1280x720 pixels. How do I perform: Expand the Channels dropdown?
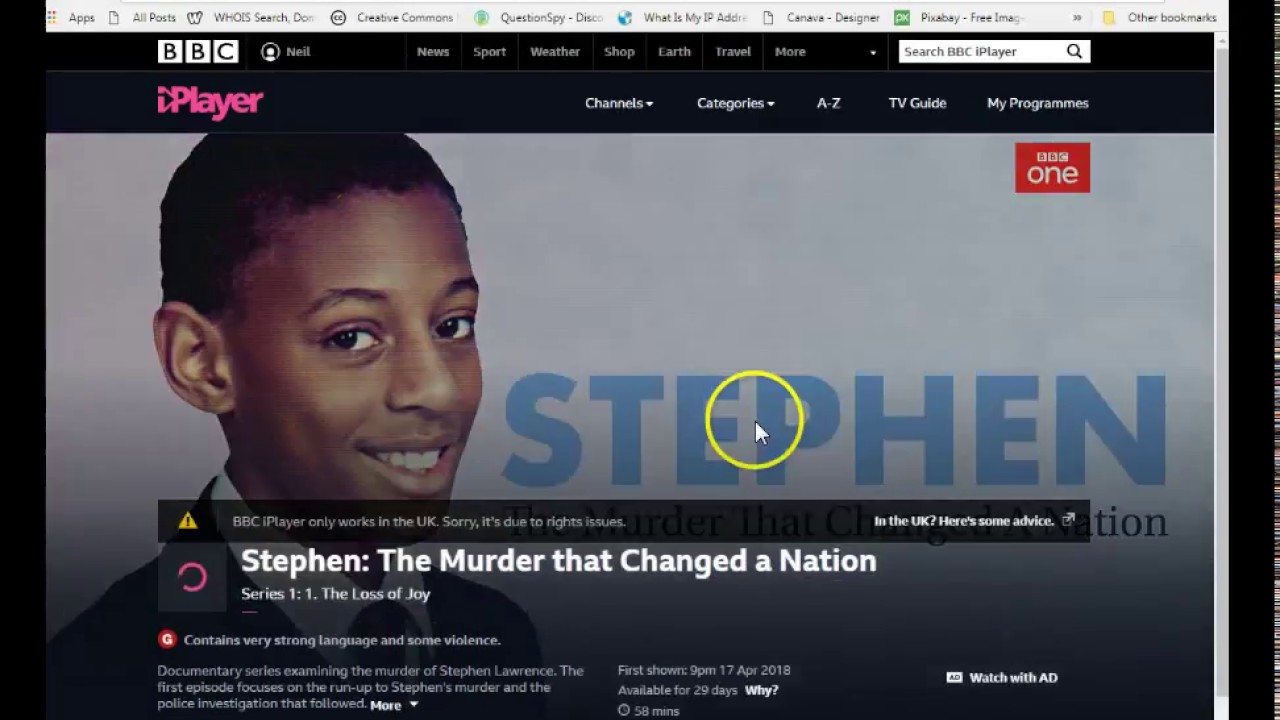[x=619, y=103]
